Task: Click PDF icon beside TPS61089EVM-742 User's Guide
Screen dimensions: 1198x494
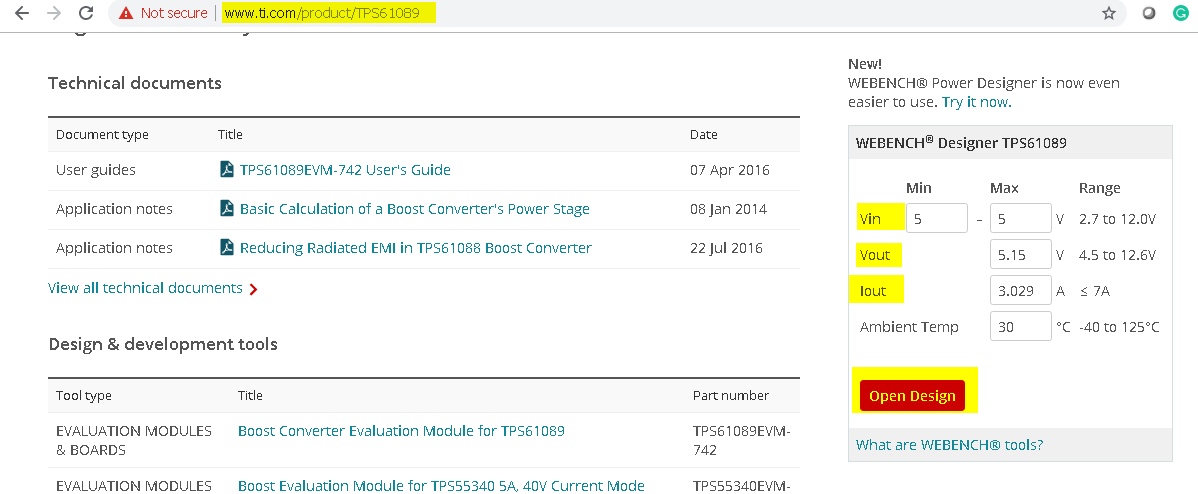Action: (227, 170)
